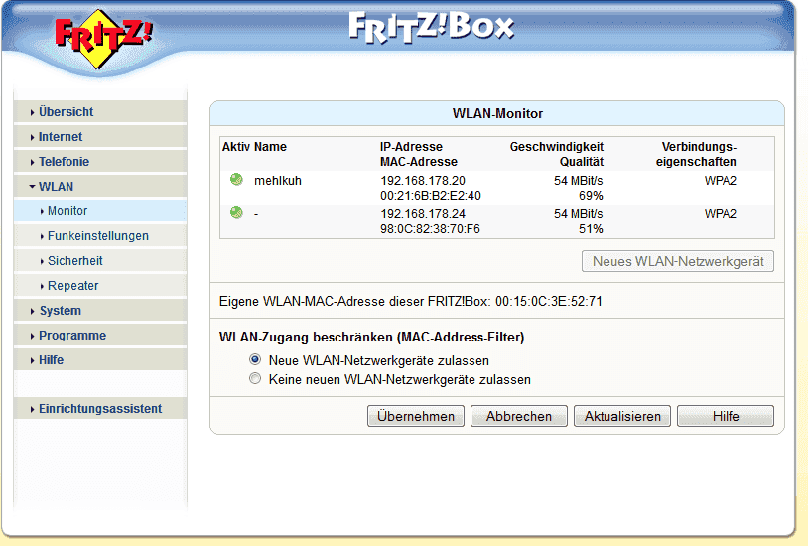
Task: Expand the System menu arrow
Action: pos(32,311)
